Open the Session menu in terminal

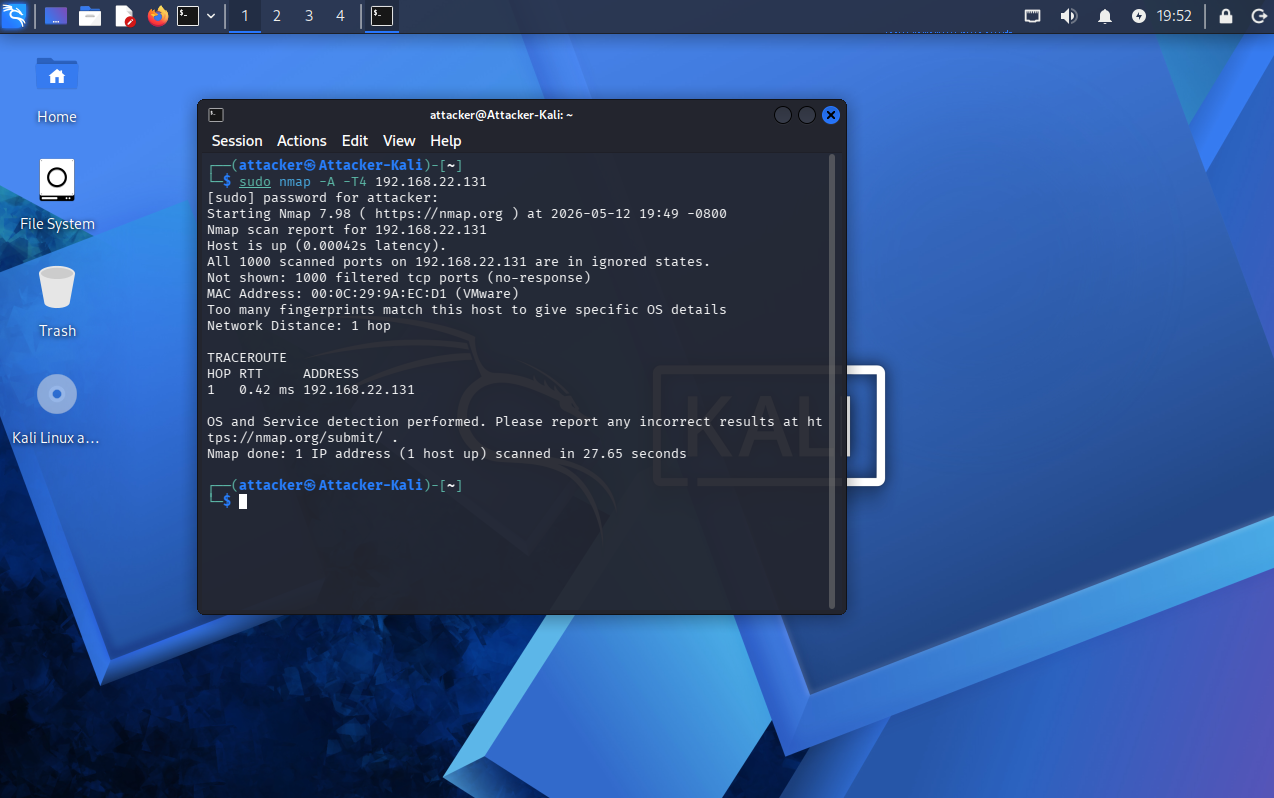(237, 141)
